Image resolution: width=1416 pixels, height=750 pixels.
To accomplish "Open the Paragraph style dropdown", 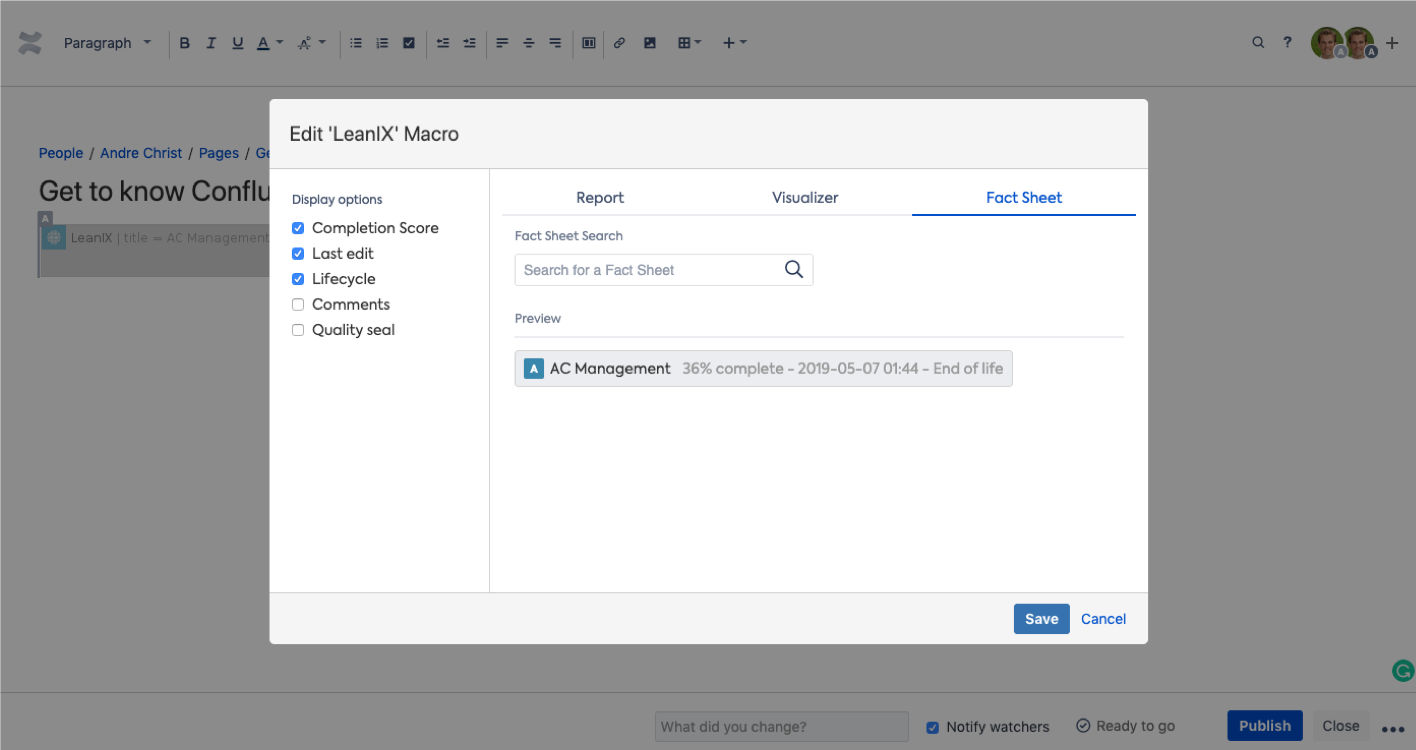I will (107, 43).
